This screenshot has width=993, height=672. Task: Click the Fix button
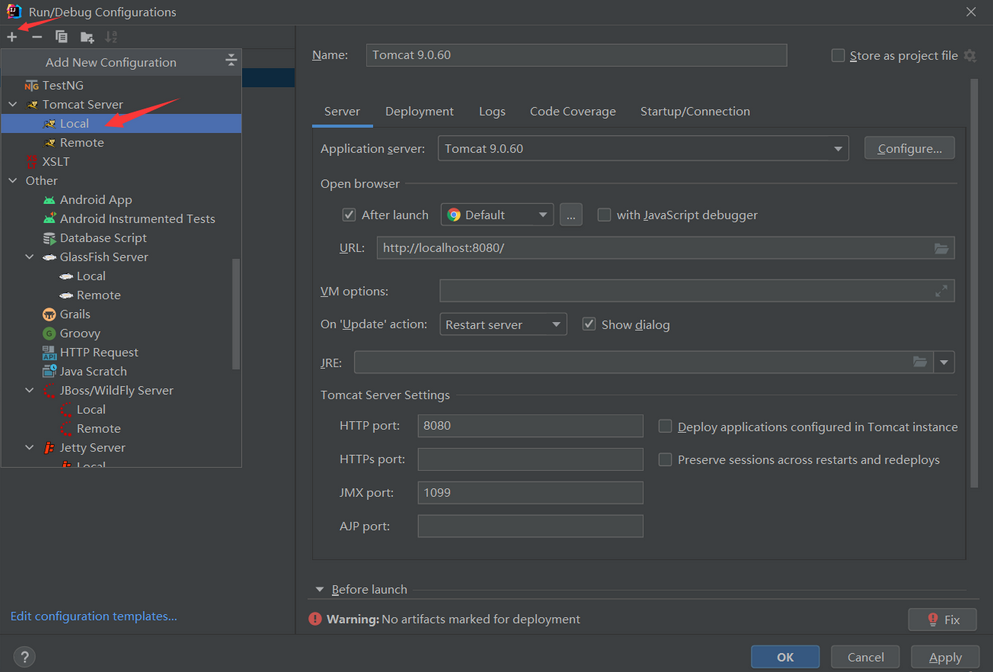[x=942, y=620]
